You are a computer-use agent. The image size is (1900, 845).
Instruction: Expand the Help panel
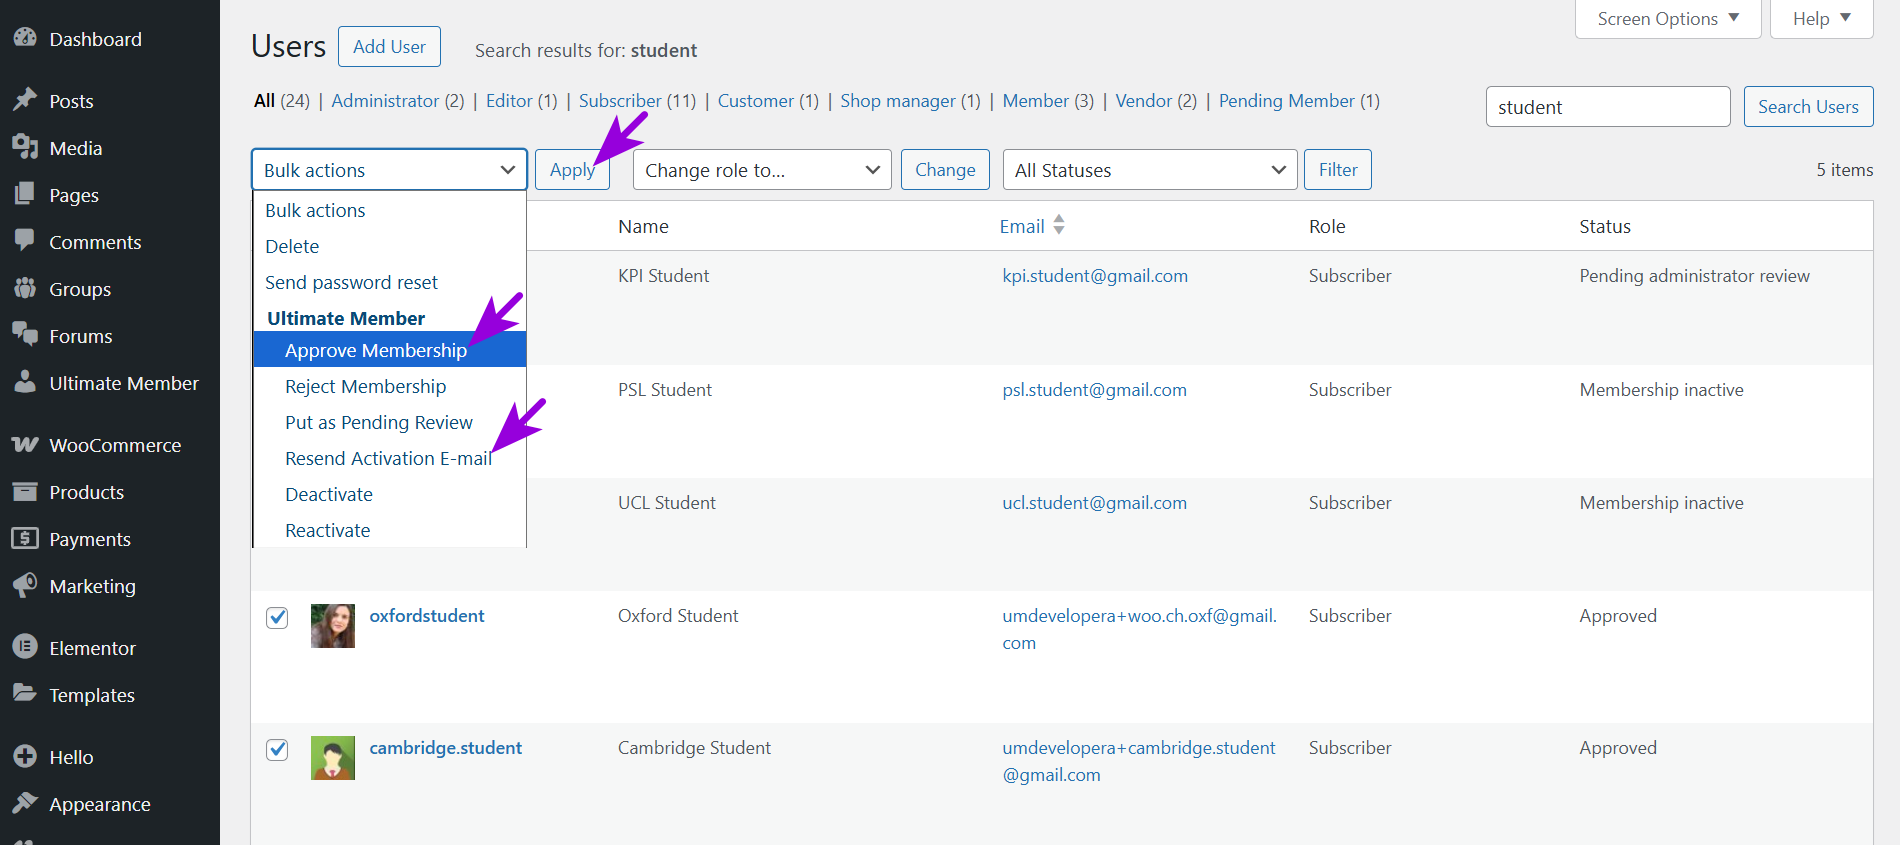point(1821,19)
